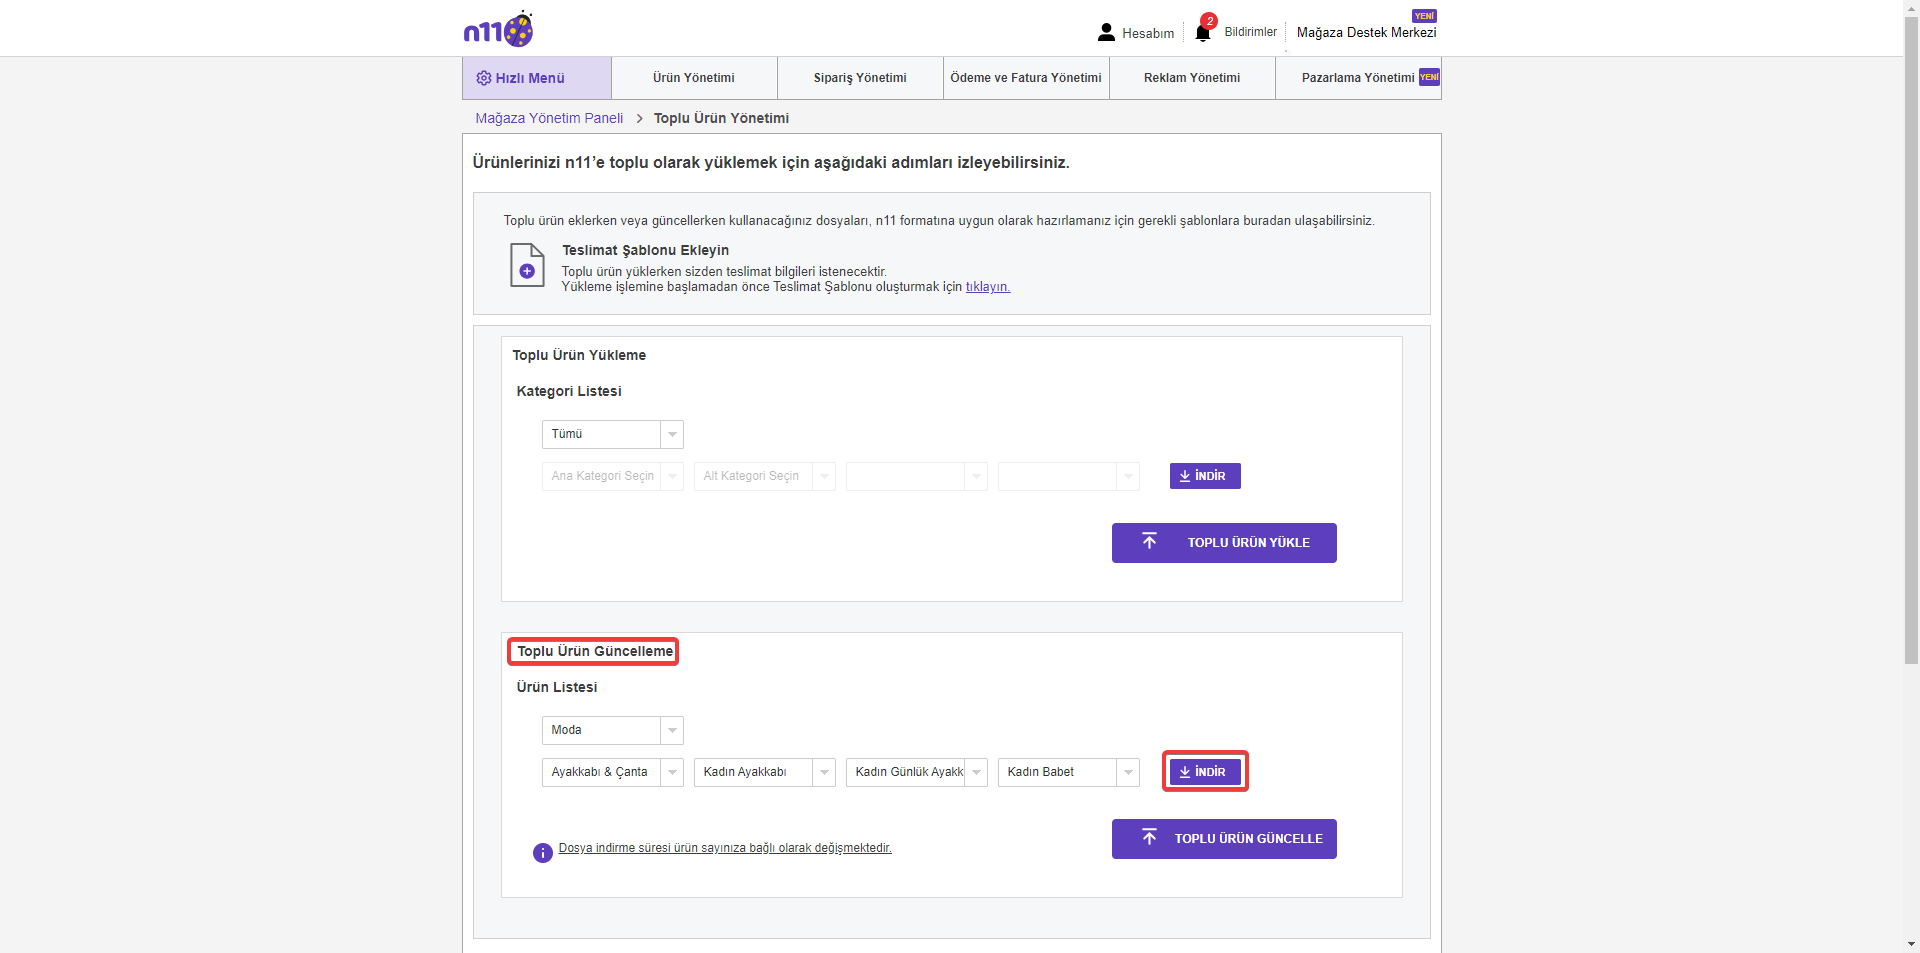The height and width of the screenshot is (953, 1920).
Task: Open the Ana Kategori Seçin dropdown
Action: coord(613,476)
